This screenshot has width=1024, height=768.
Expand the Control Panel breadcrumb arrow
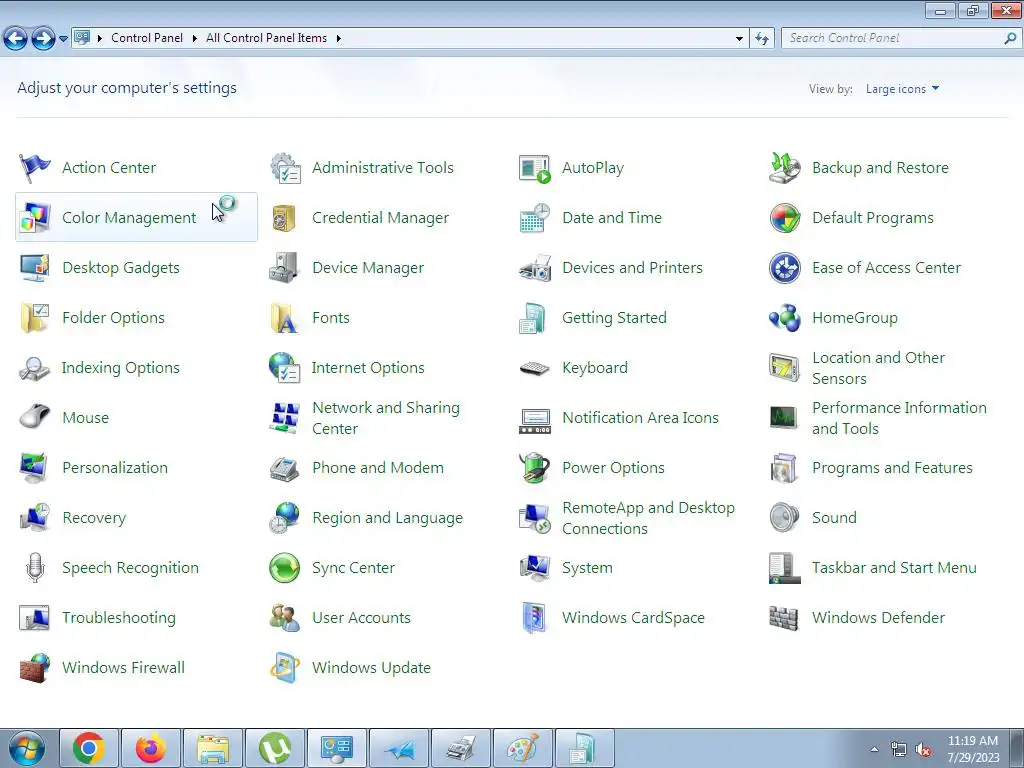click(195, 39)
